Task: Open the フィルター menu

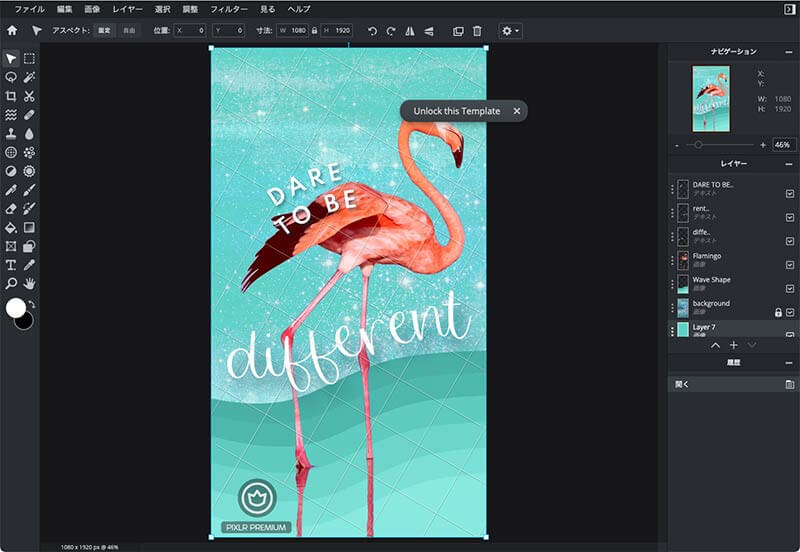Action: pyautogui.click(x=229, y=9)
